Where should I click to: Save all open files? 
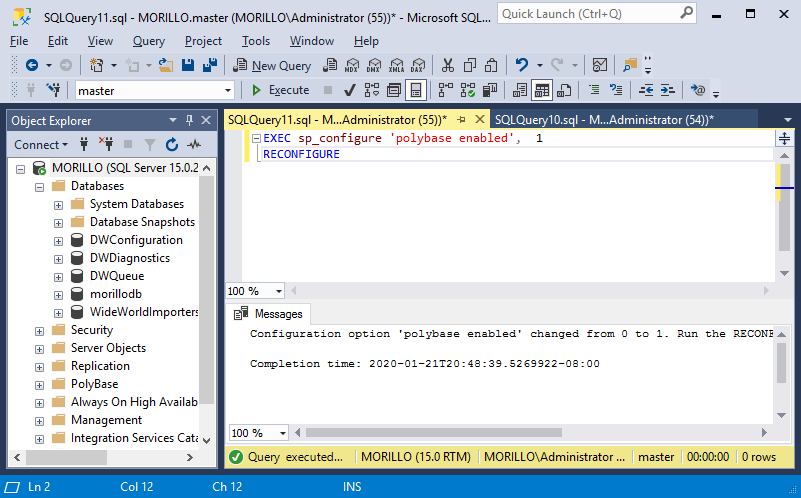[x=210, y=65]
